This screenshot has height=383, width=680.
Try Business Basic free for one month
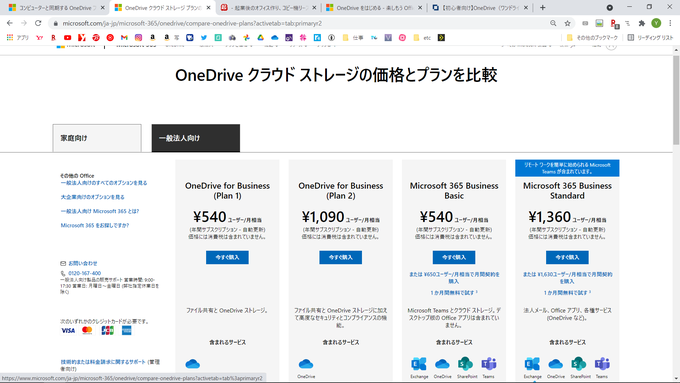[454, 293]
